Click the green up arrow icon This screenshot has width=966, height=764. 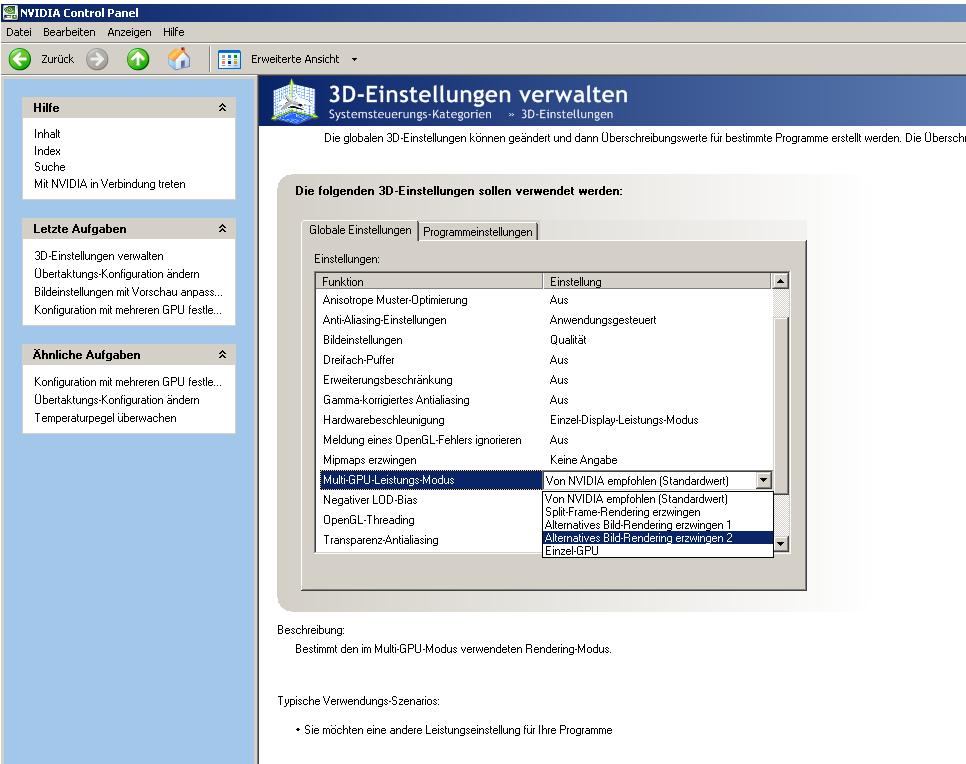[x=138, y=59]
